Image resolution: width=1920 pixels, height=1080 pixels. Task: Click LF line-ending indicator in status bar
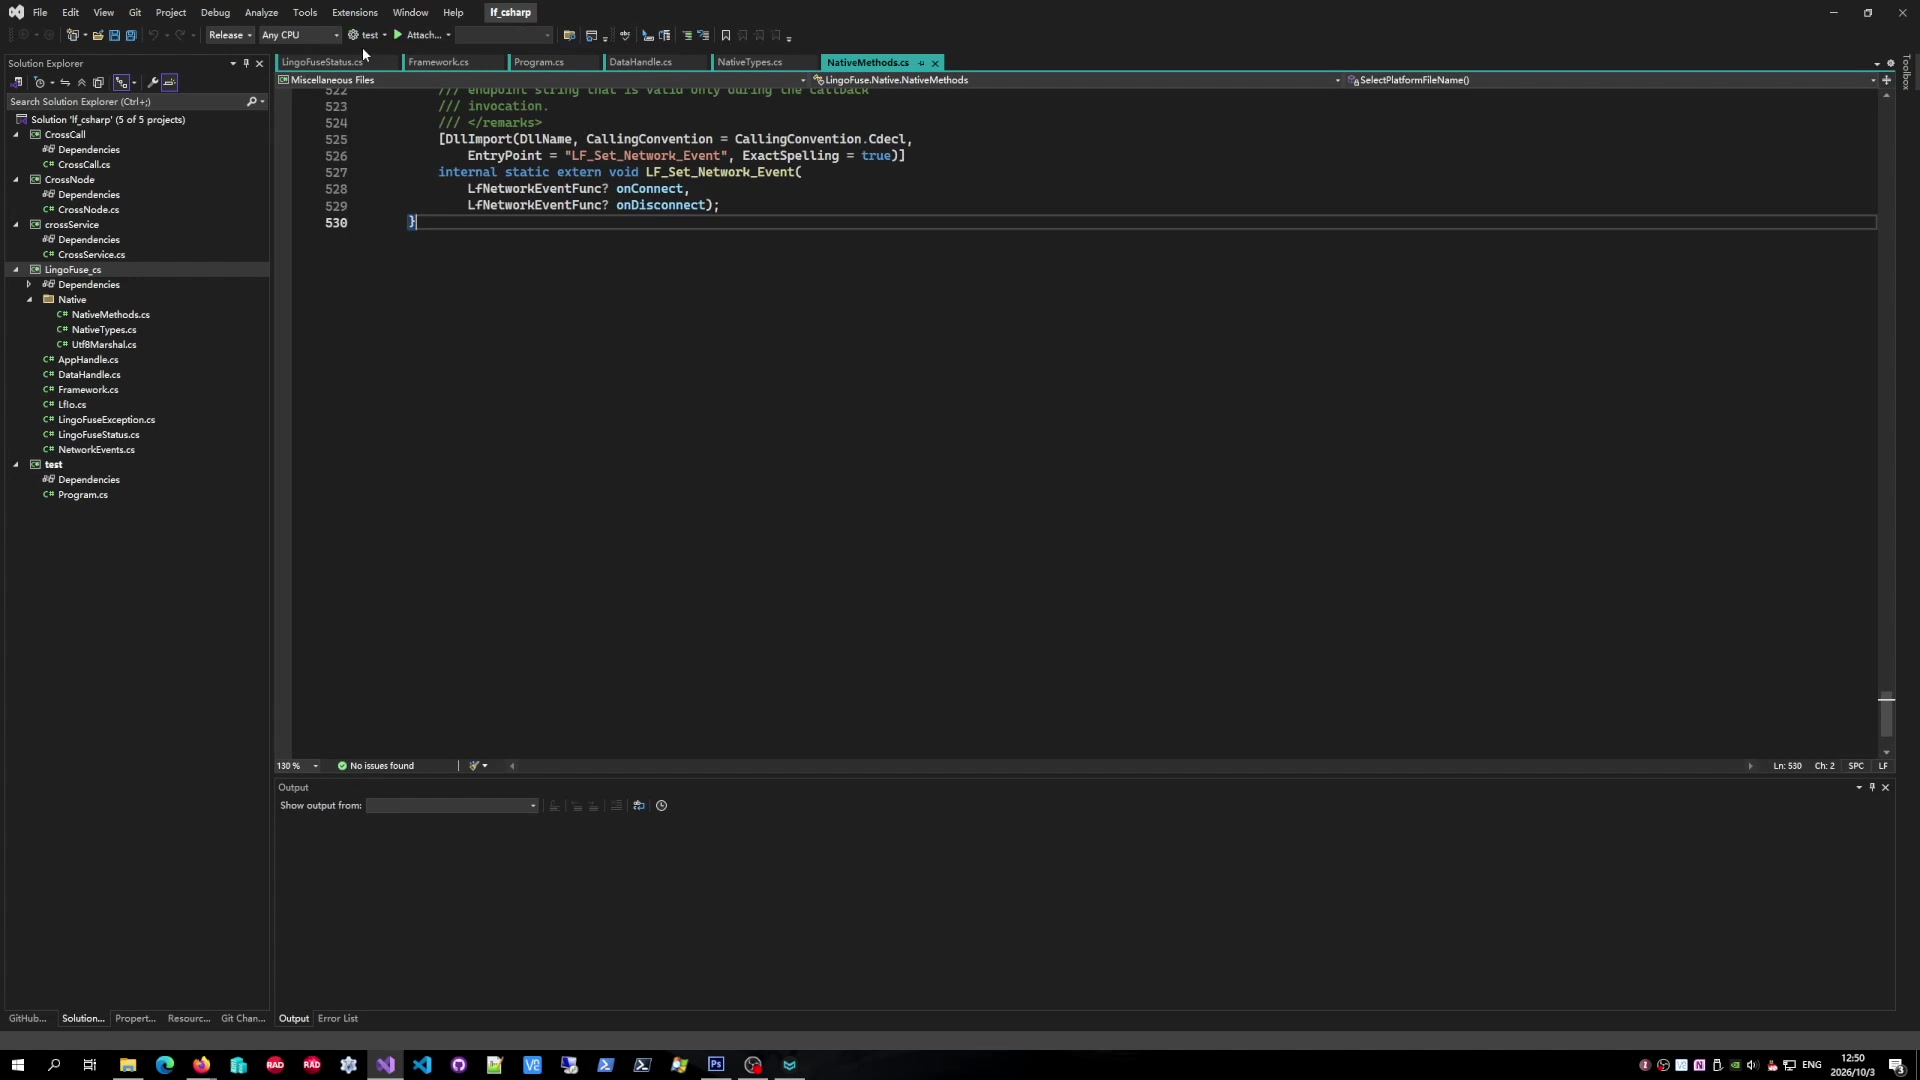point(1883,766)
